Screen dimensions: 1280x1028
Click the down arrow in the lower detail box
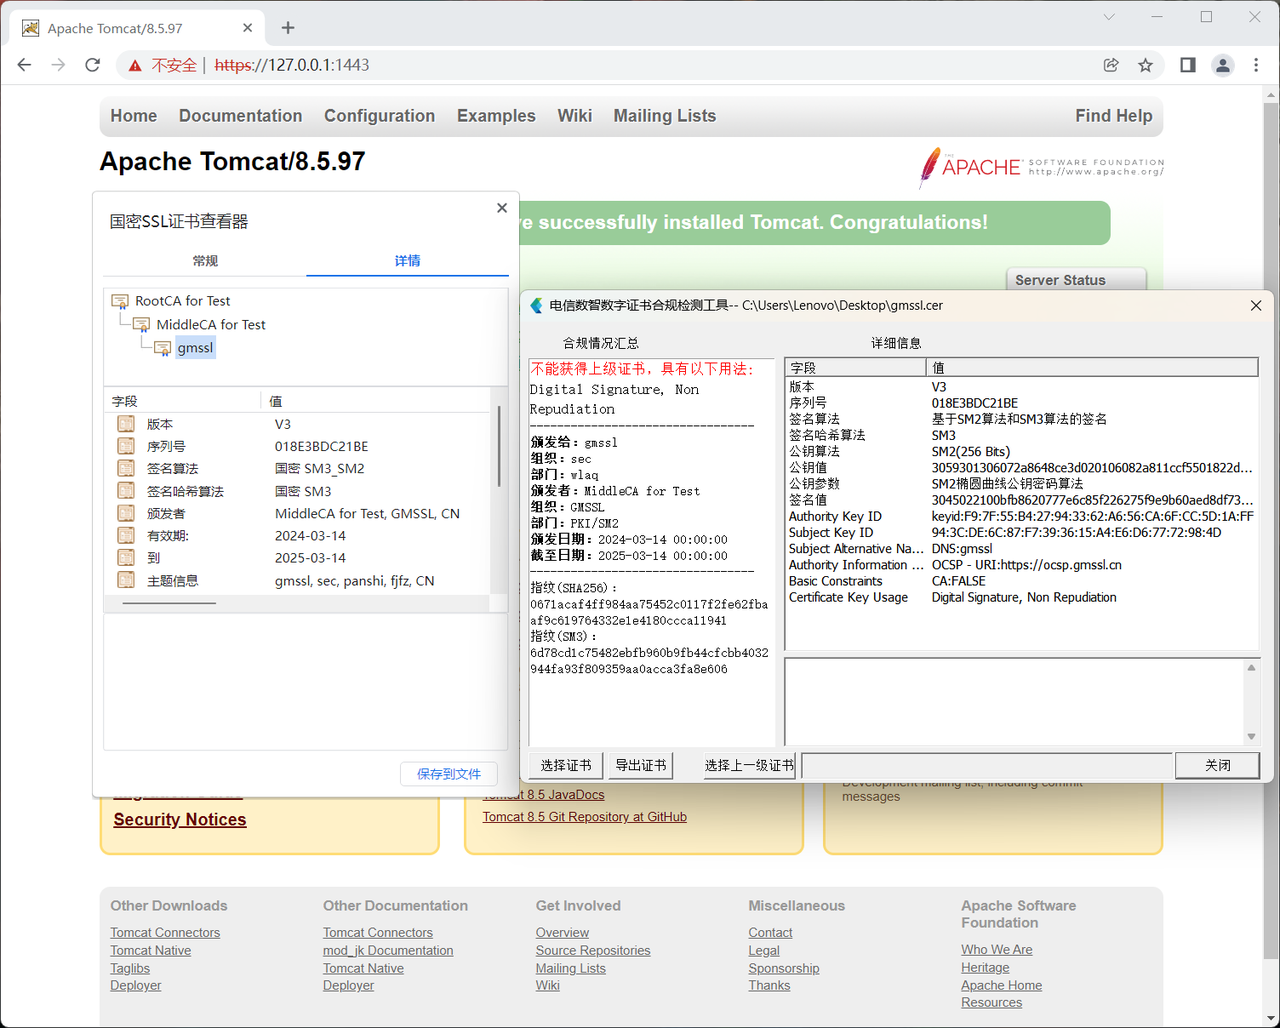tap(1251, 737)
